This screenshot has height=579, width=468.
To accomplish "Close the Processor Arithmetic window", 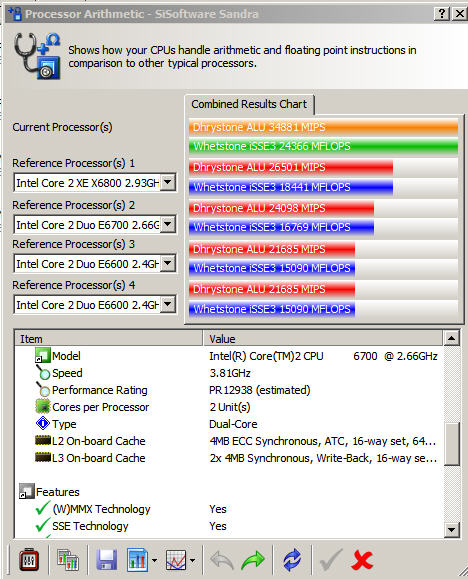I will pyautogui.click(x=460, y=14).
